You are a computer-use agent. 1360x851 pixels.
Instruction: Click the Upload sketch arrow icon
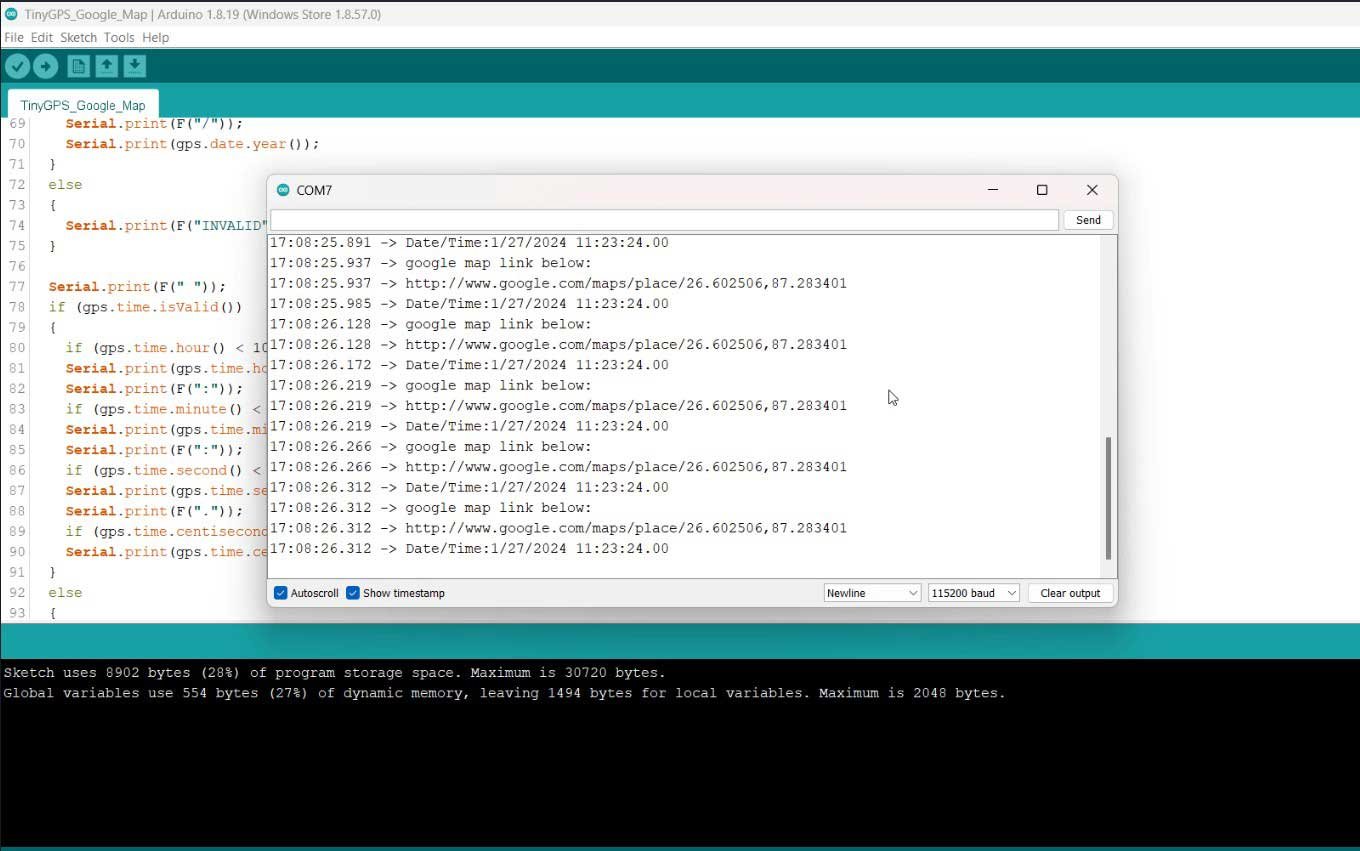tap(46, 66)
